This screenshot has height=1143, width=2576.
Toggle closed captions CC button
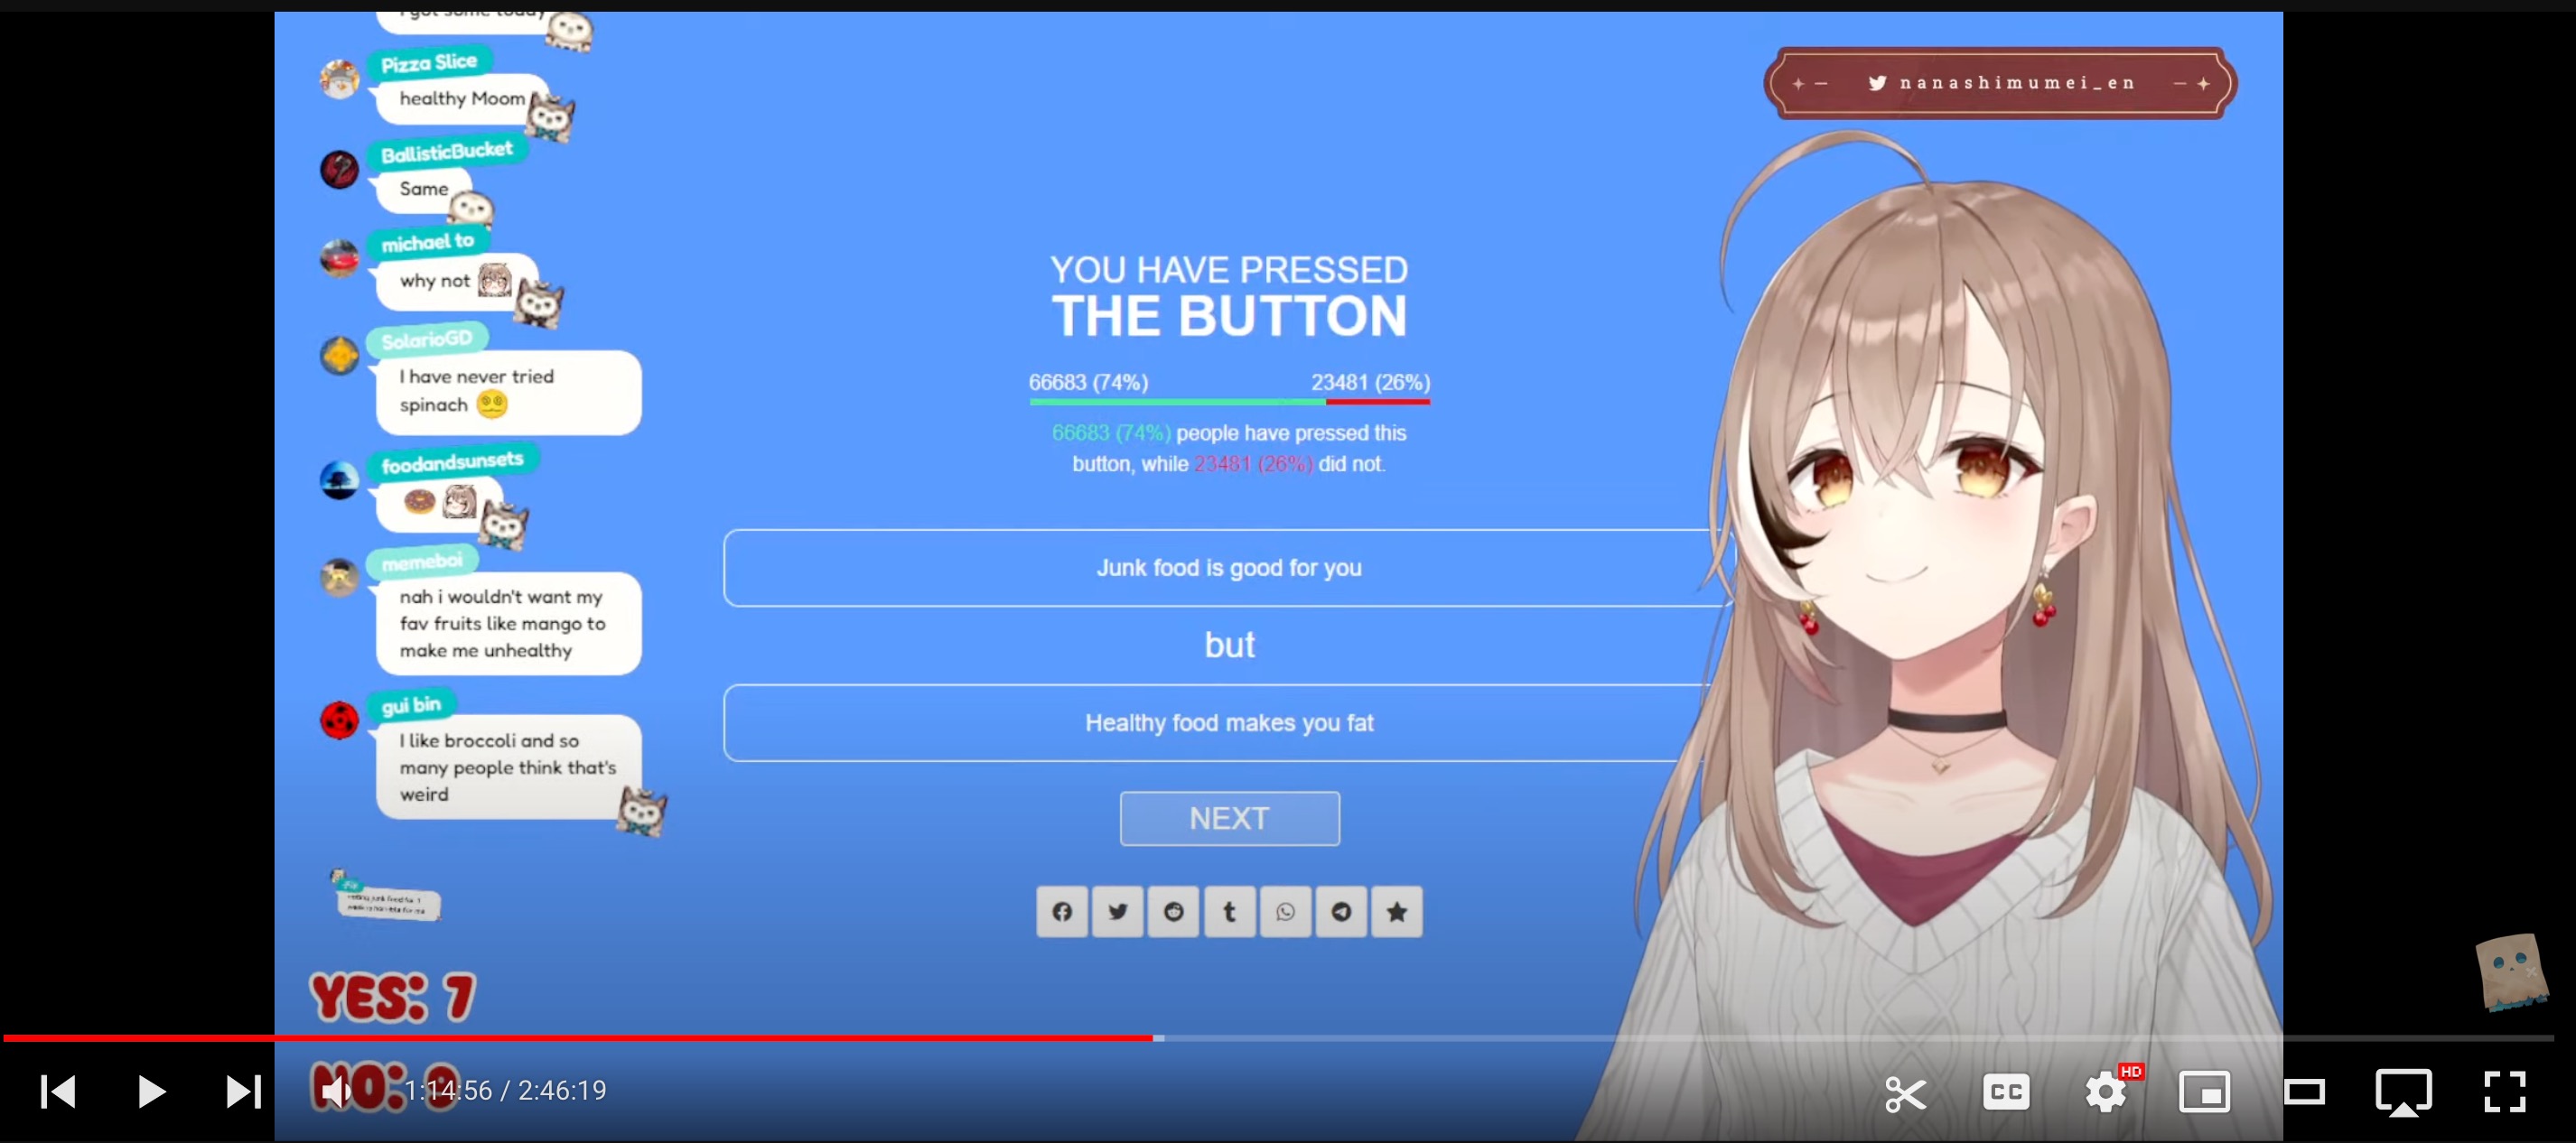pos(2006,1091)
